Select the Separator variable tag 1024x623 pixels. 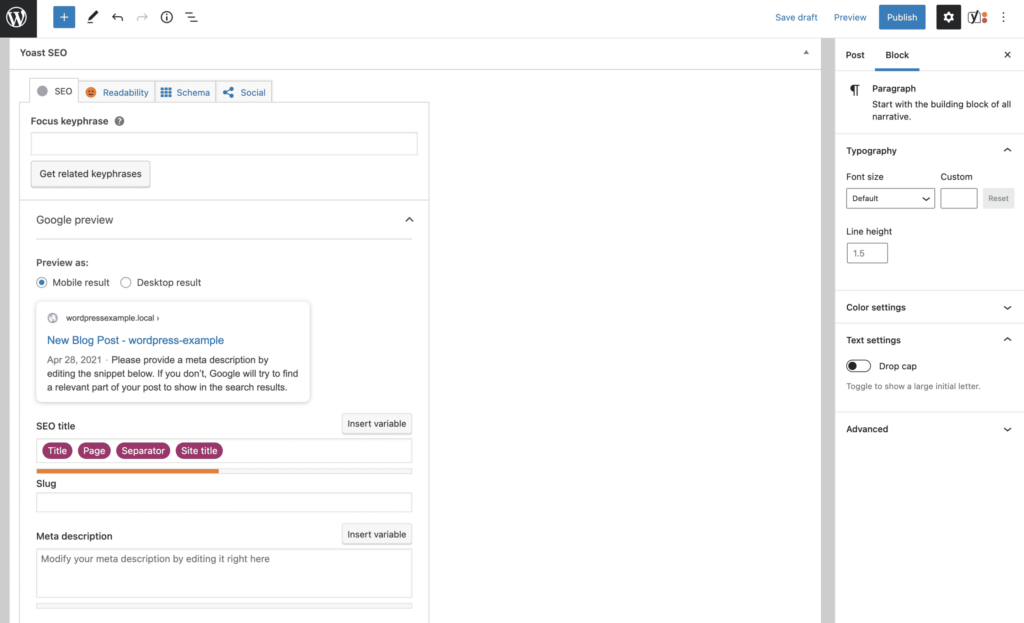143,451
